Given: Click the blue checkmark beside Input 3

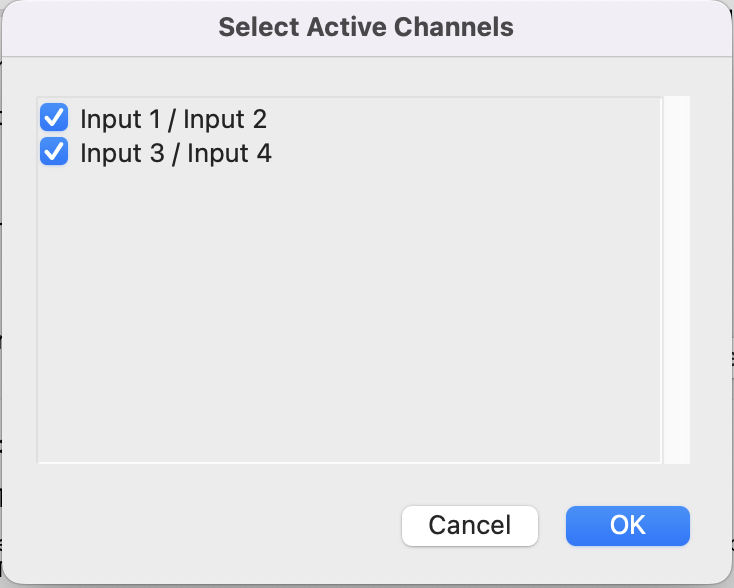Looking at the screenshot, I should click(x=54, y=151).
